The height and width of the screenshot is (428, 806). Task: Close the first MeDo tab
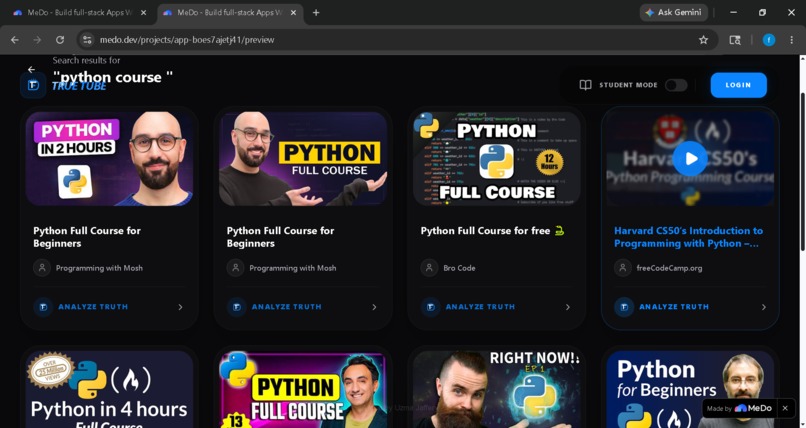[x=143, y=12]
